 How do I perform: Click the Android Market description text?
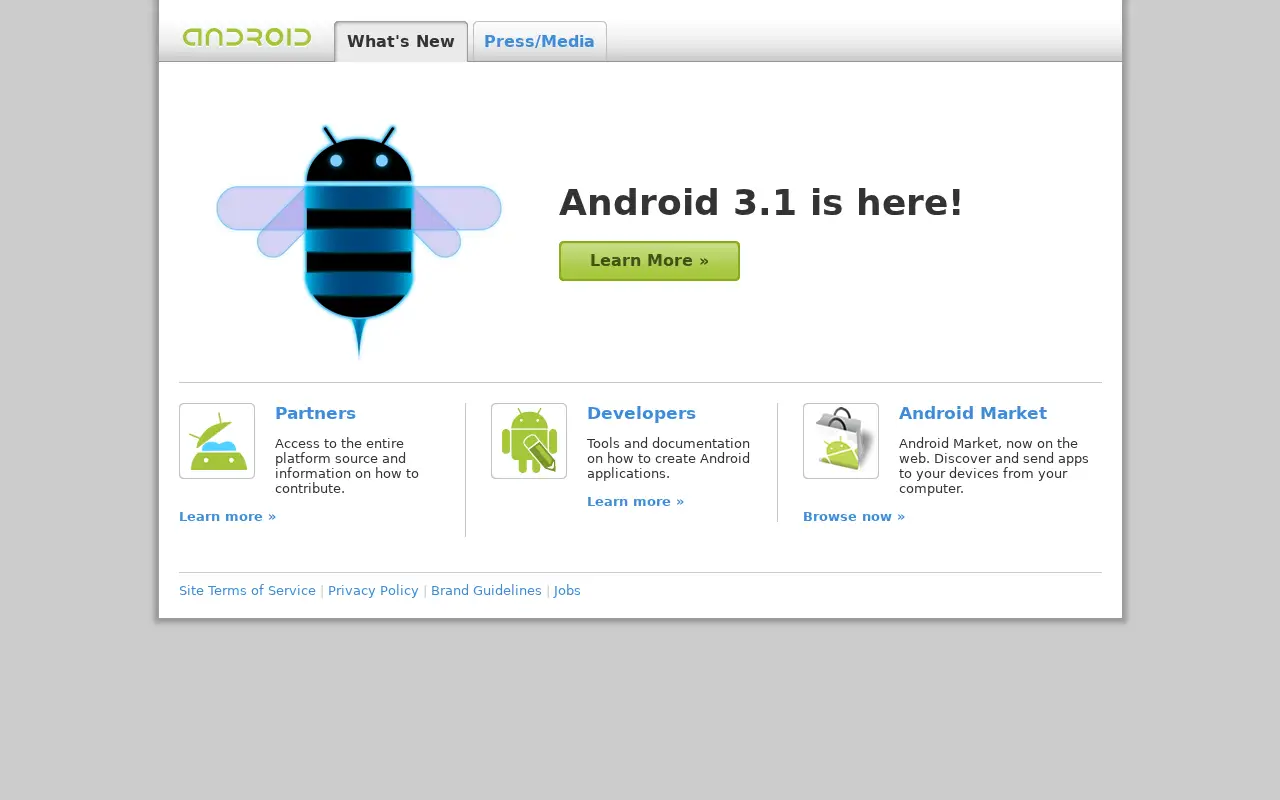coord(994,466)
